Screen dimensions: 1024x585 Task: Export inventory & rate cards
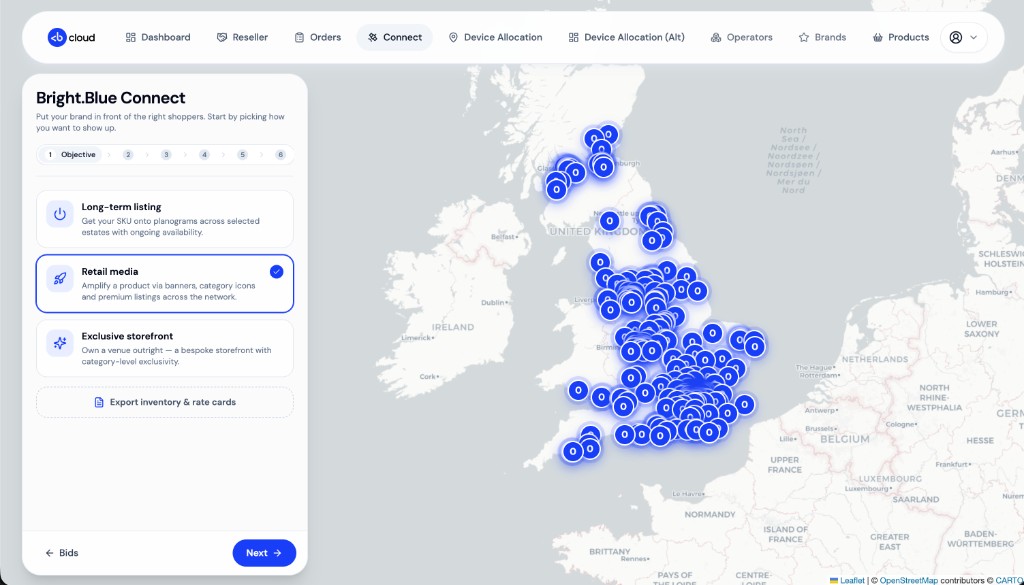click(165, 402)
